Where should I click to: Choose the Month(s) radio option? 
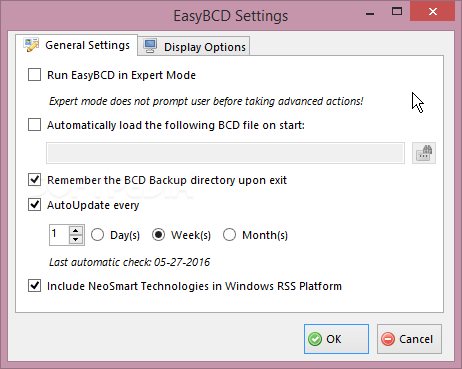pos(229,235)
